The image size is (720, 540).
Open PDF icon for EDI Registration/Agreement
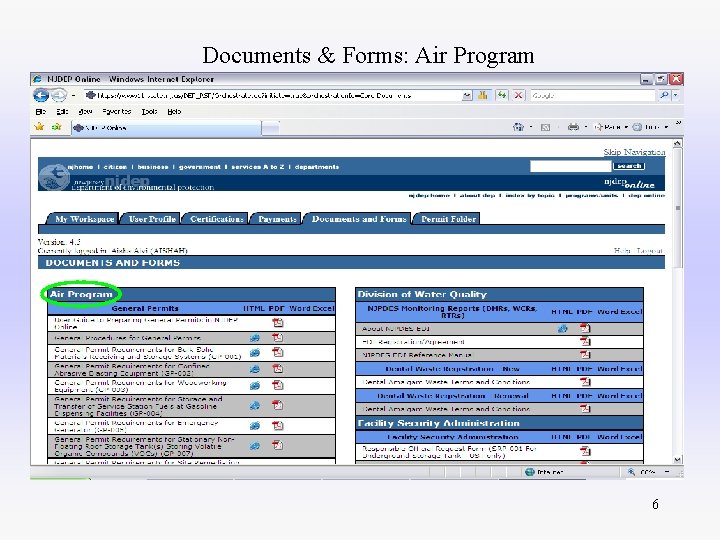585,342
